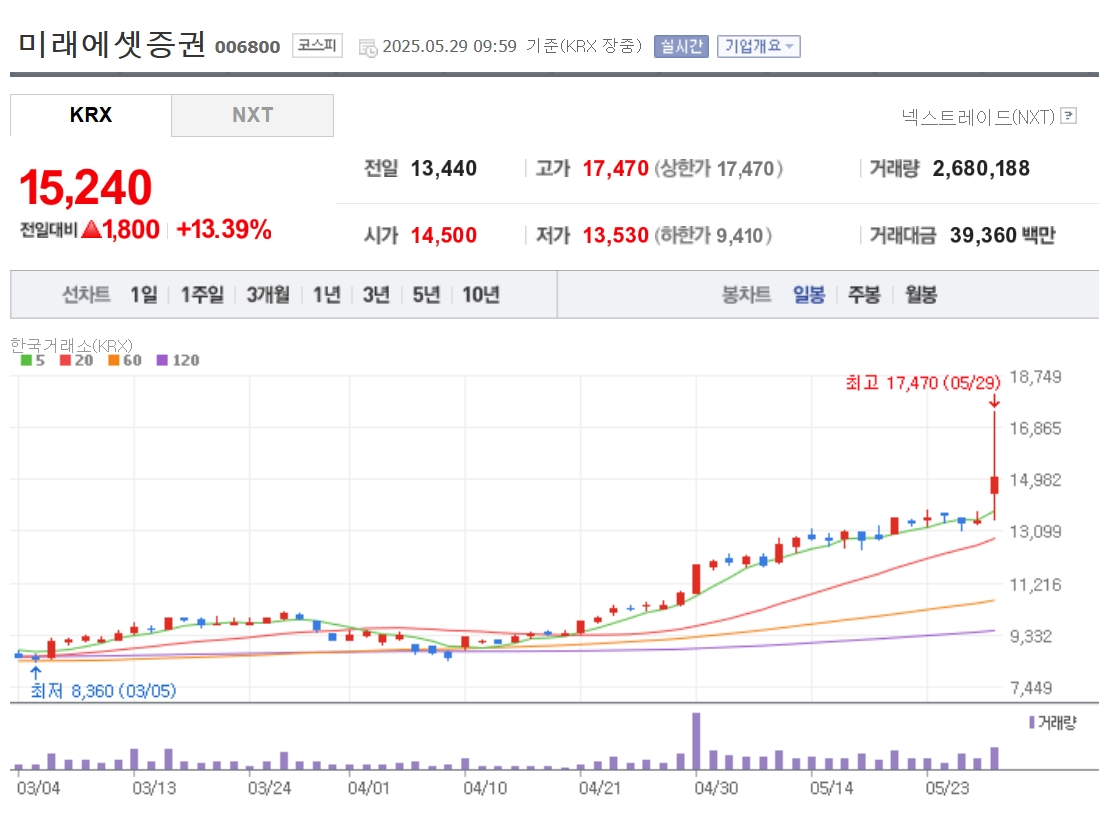Select the 1년 line chart period
This screenshot has width=1099, height=825.
[327, 294]
